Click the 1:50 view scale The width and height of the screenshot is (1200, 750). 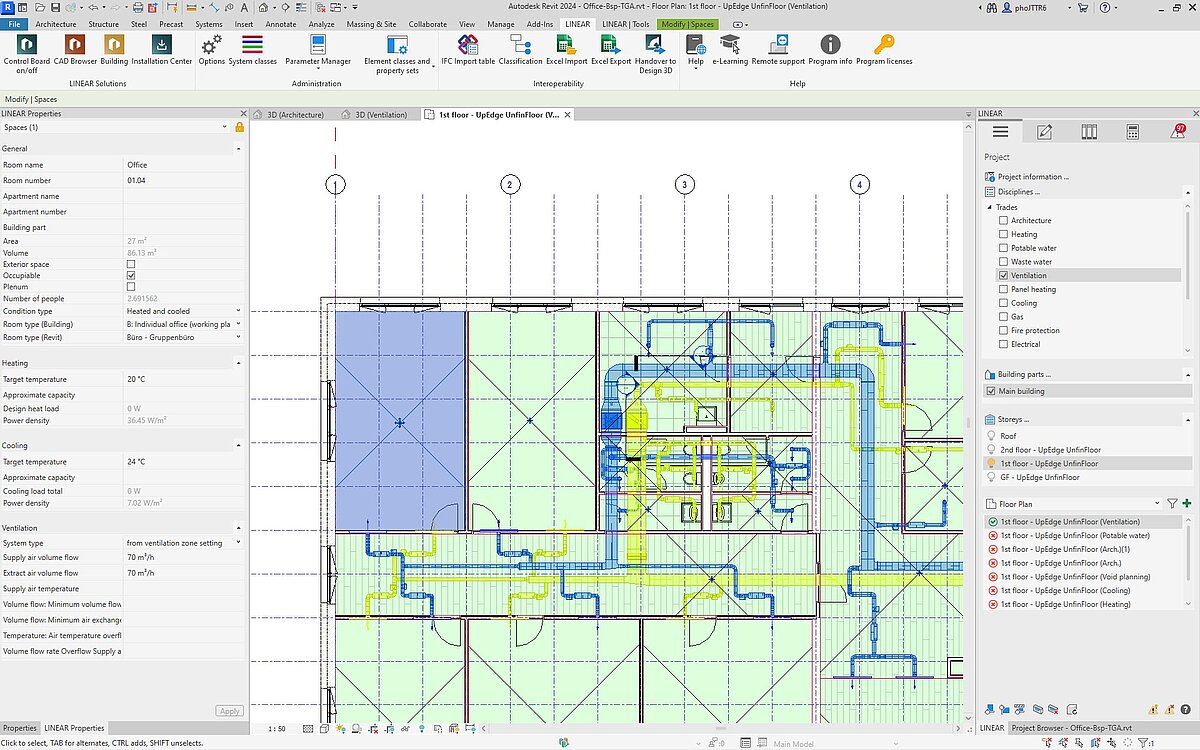click(277, 728)
